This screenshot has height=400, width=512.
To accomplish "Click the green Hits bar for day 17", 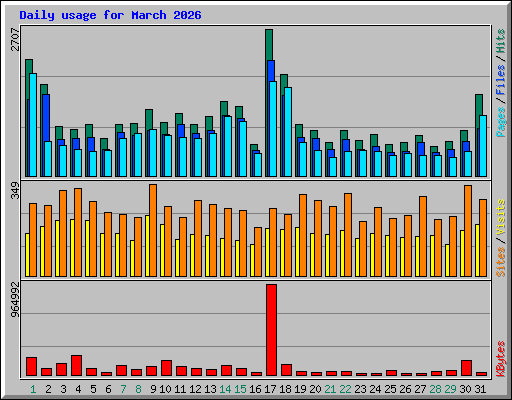I will (x=269, y=45).
